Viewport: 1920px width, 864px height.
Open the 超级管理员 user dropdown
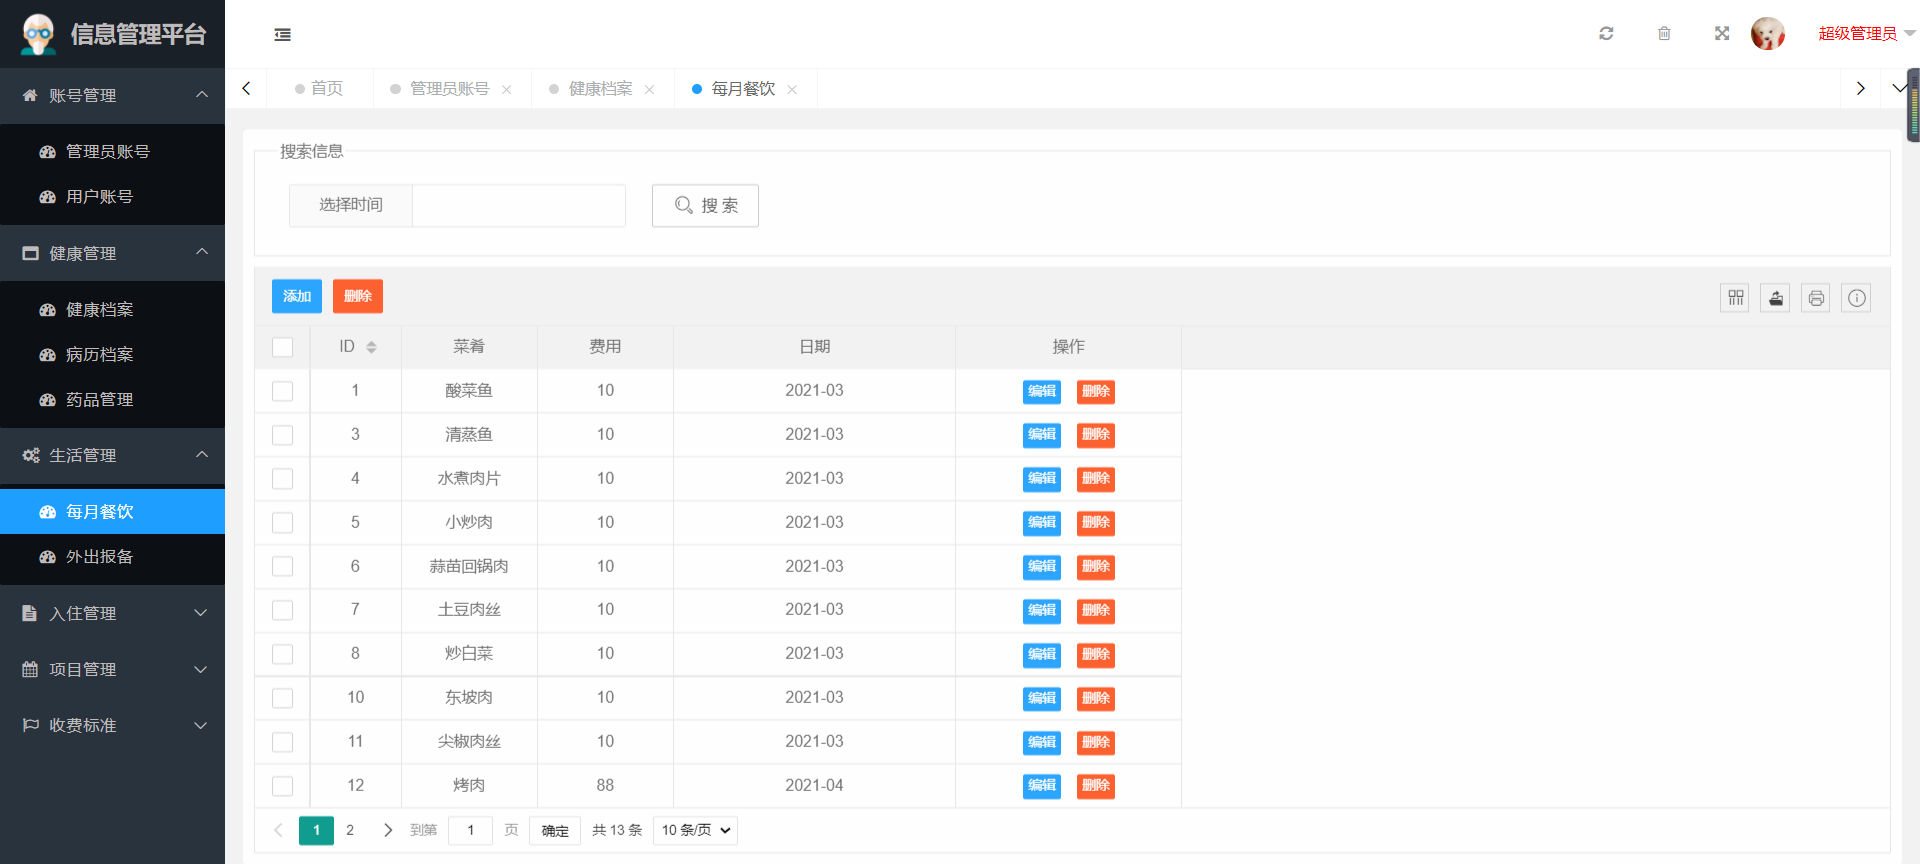tap(1866, 34)
